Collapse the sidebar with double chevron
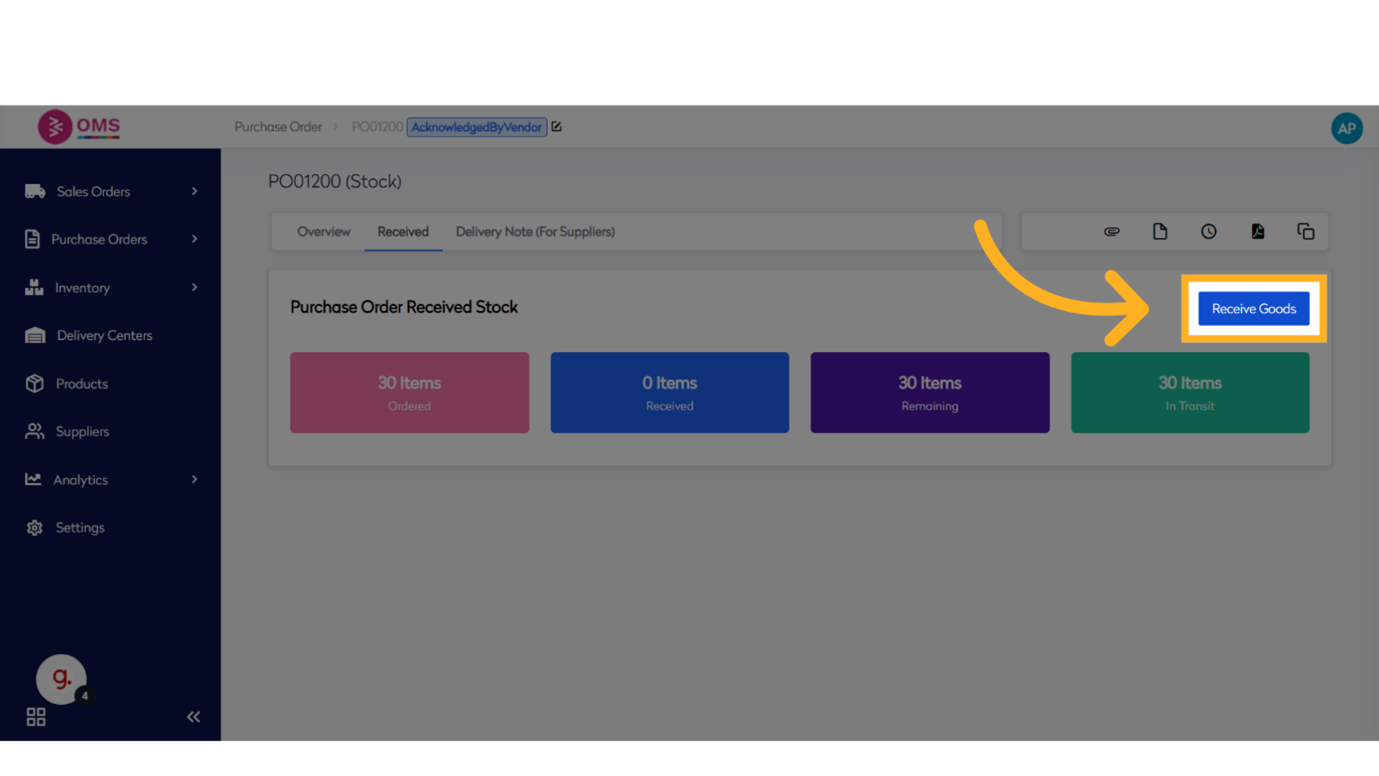This screenshot has height=776, width=1379. 193,717
